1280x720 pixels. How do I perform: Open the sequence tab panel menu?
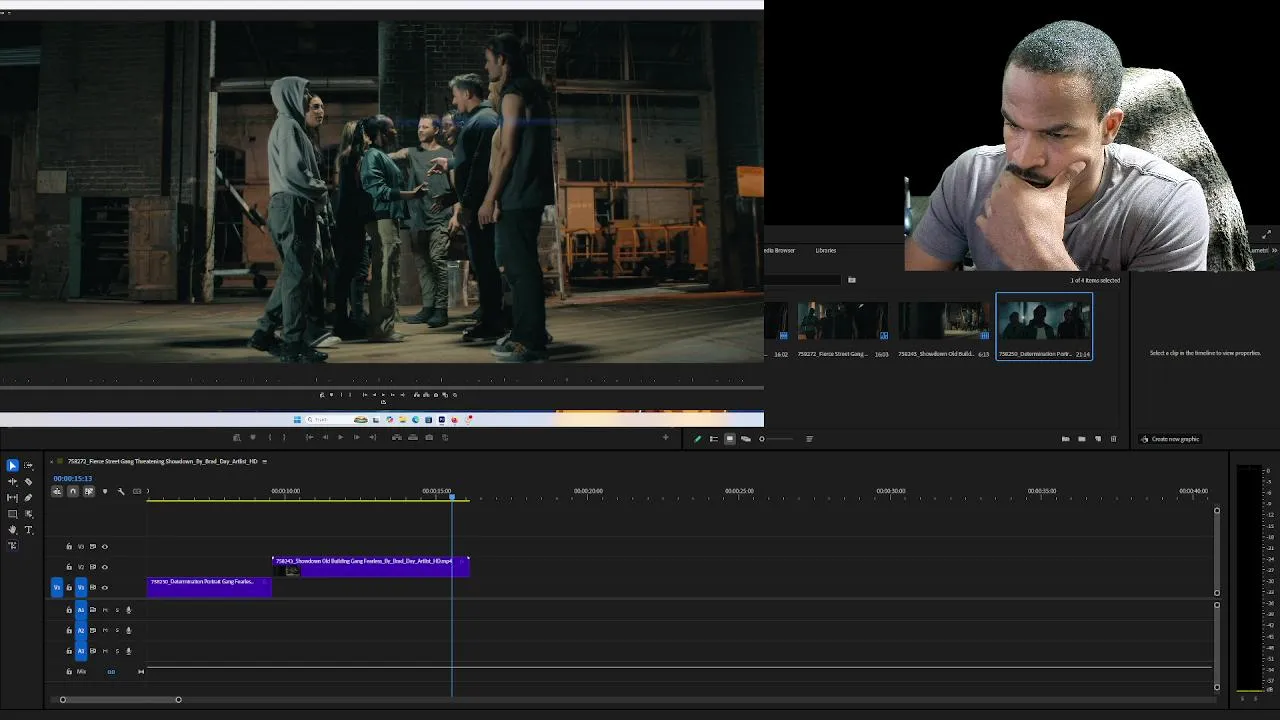point(264,461)
